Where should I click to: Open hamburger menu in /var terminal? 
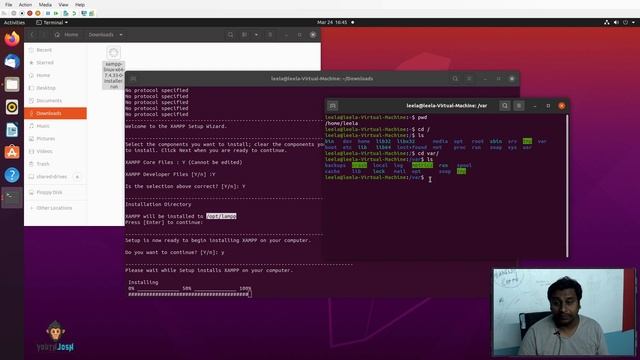519,106
